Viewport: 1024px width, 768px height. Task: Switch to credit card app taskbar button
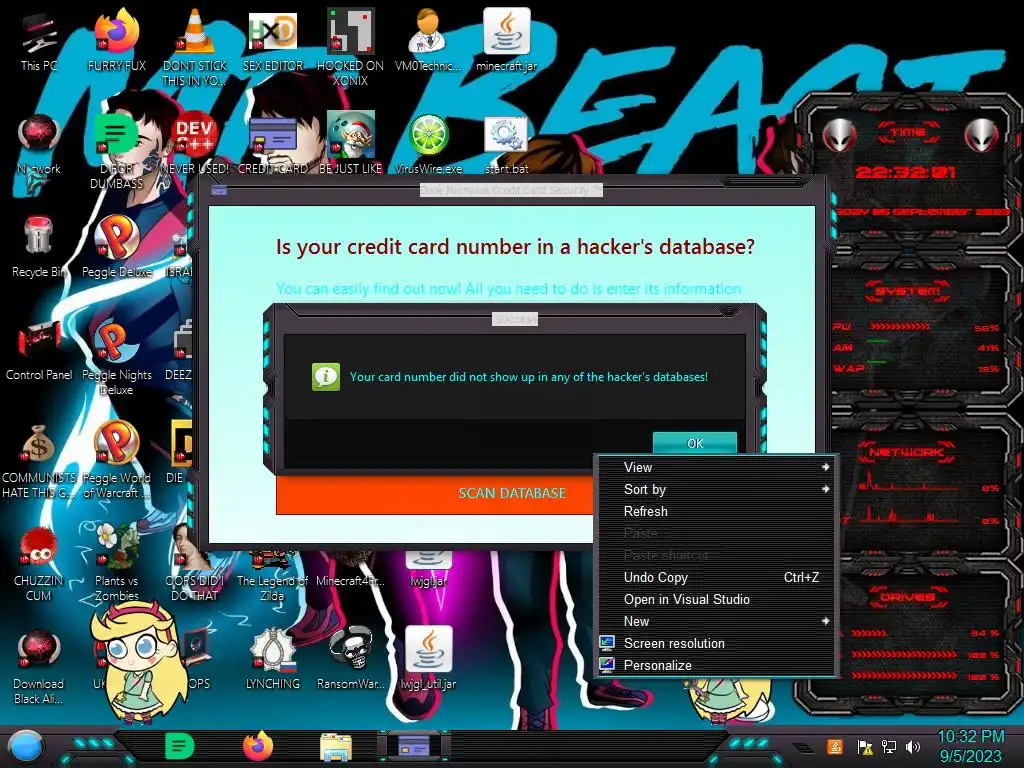[x=414, y=746]
